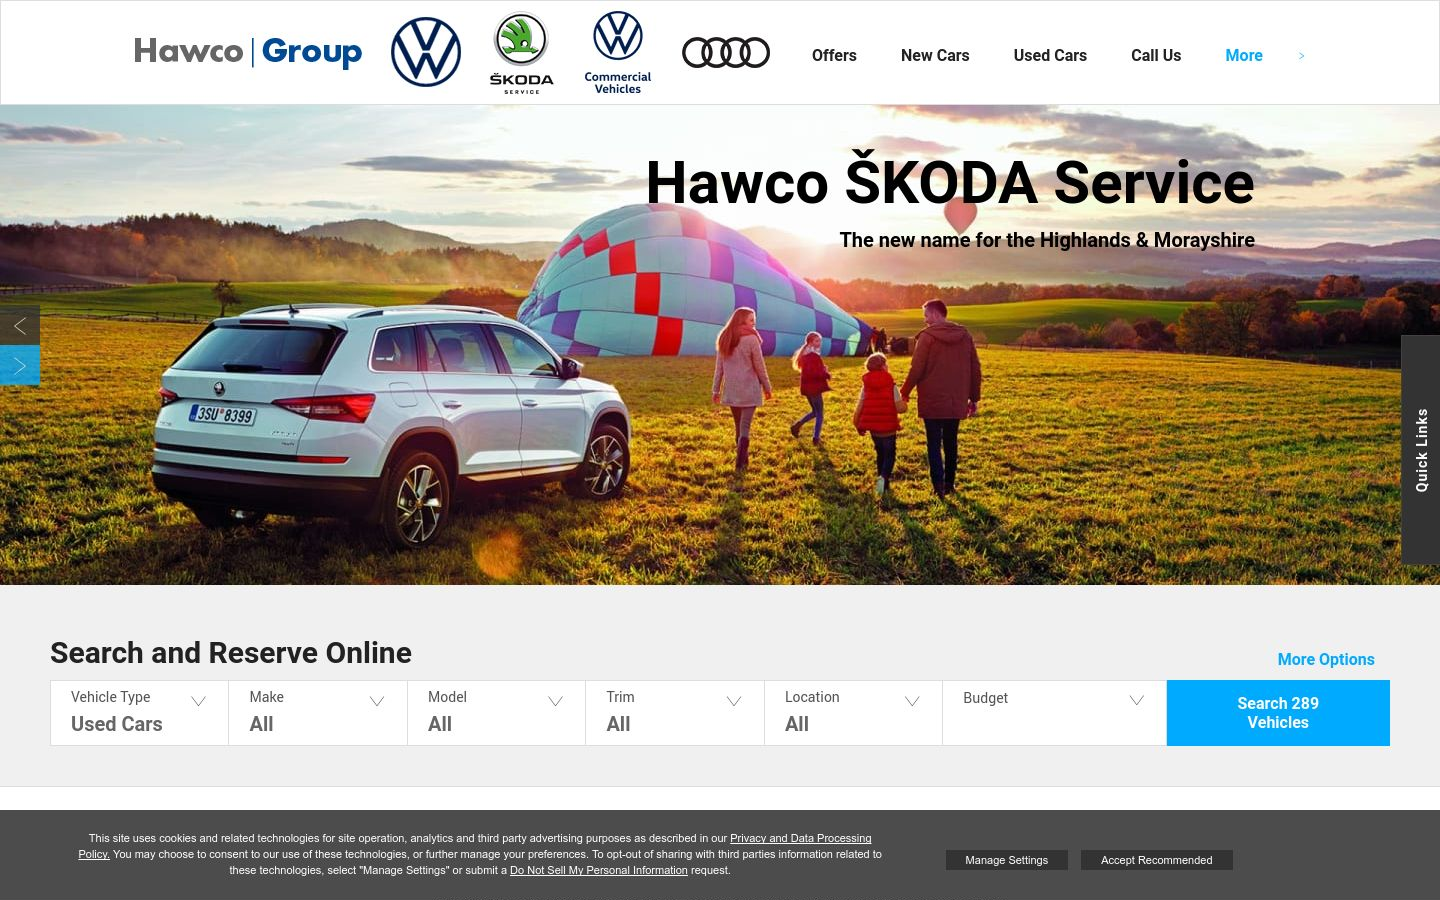The width and height of the screenshot is (1440, 900).
Task: Click the Audi four rings logo
Action: tap(726, 53)
